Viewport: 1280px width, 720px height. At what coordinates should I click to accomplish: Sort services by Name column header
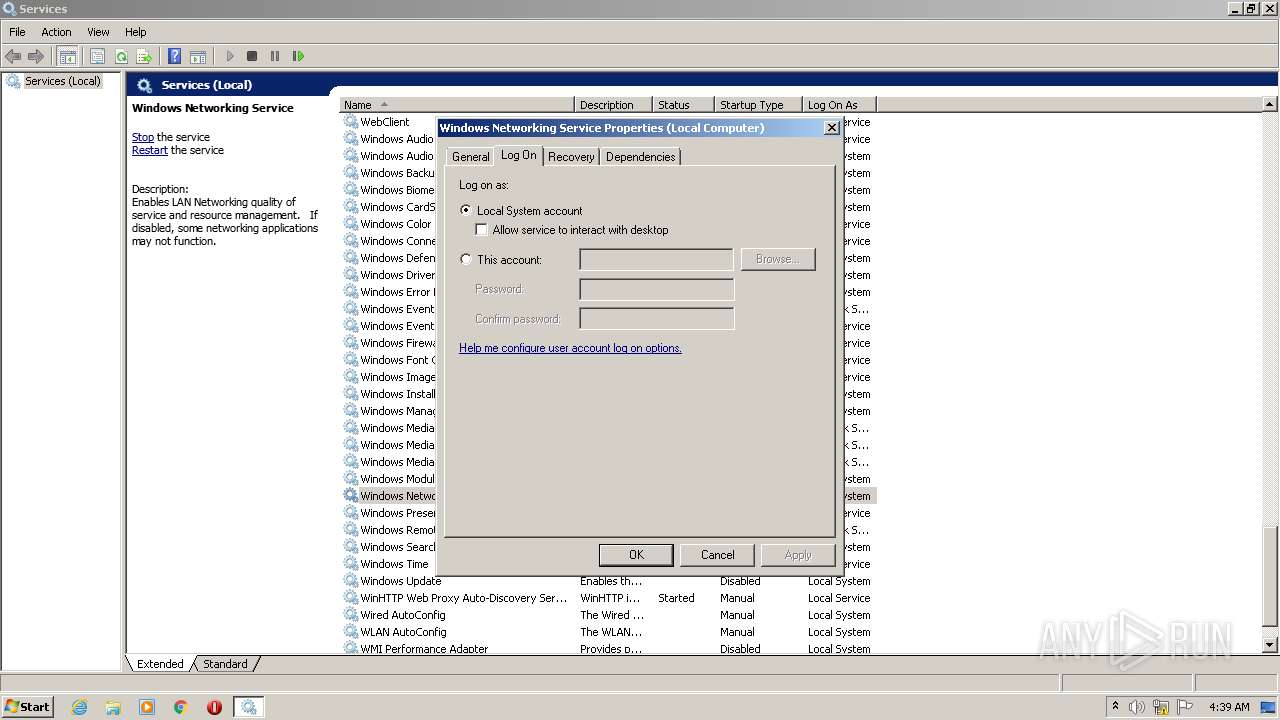click(x=457, y=105)
